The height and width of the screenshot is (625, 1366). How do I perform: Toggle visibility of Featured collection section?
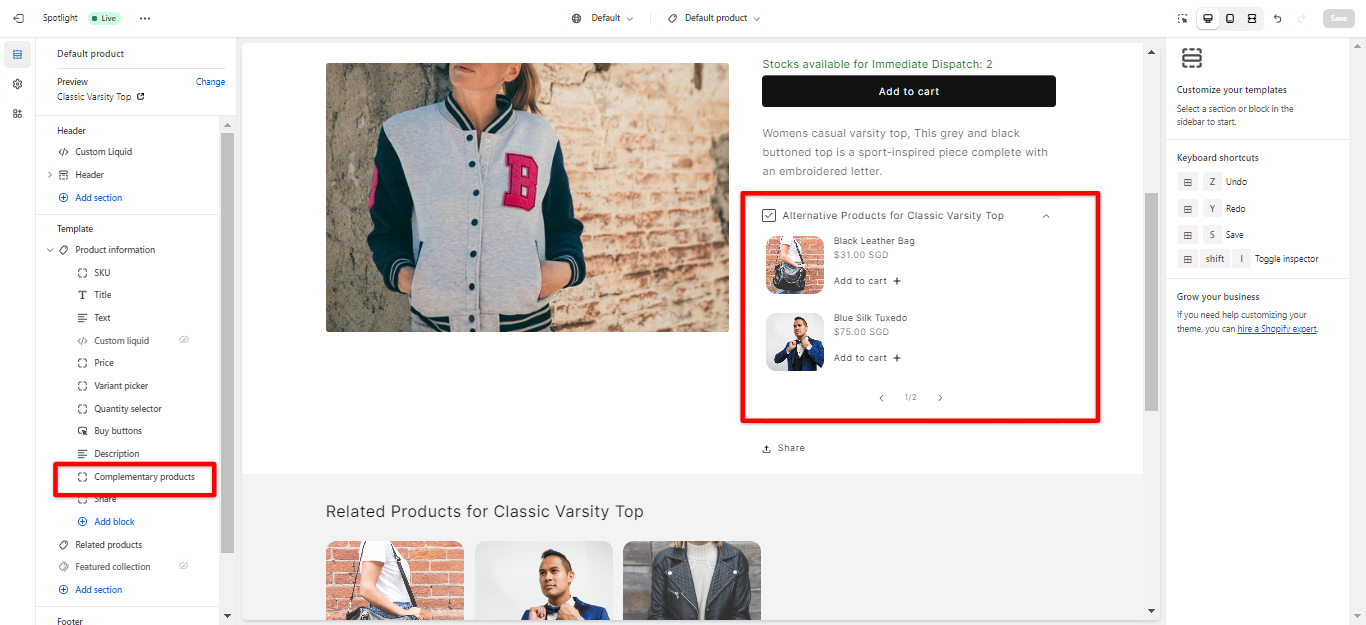point(183,566)
